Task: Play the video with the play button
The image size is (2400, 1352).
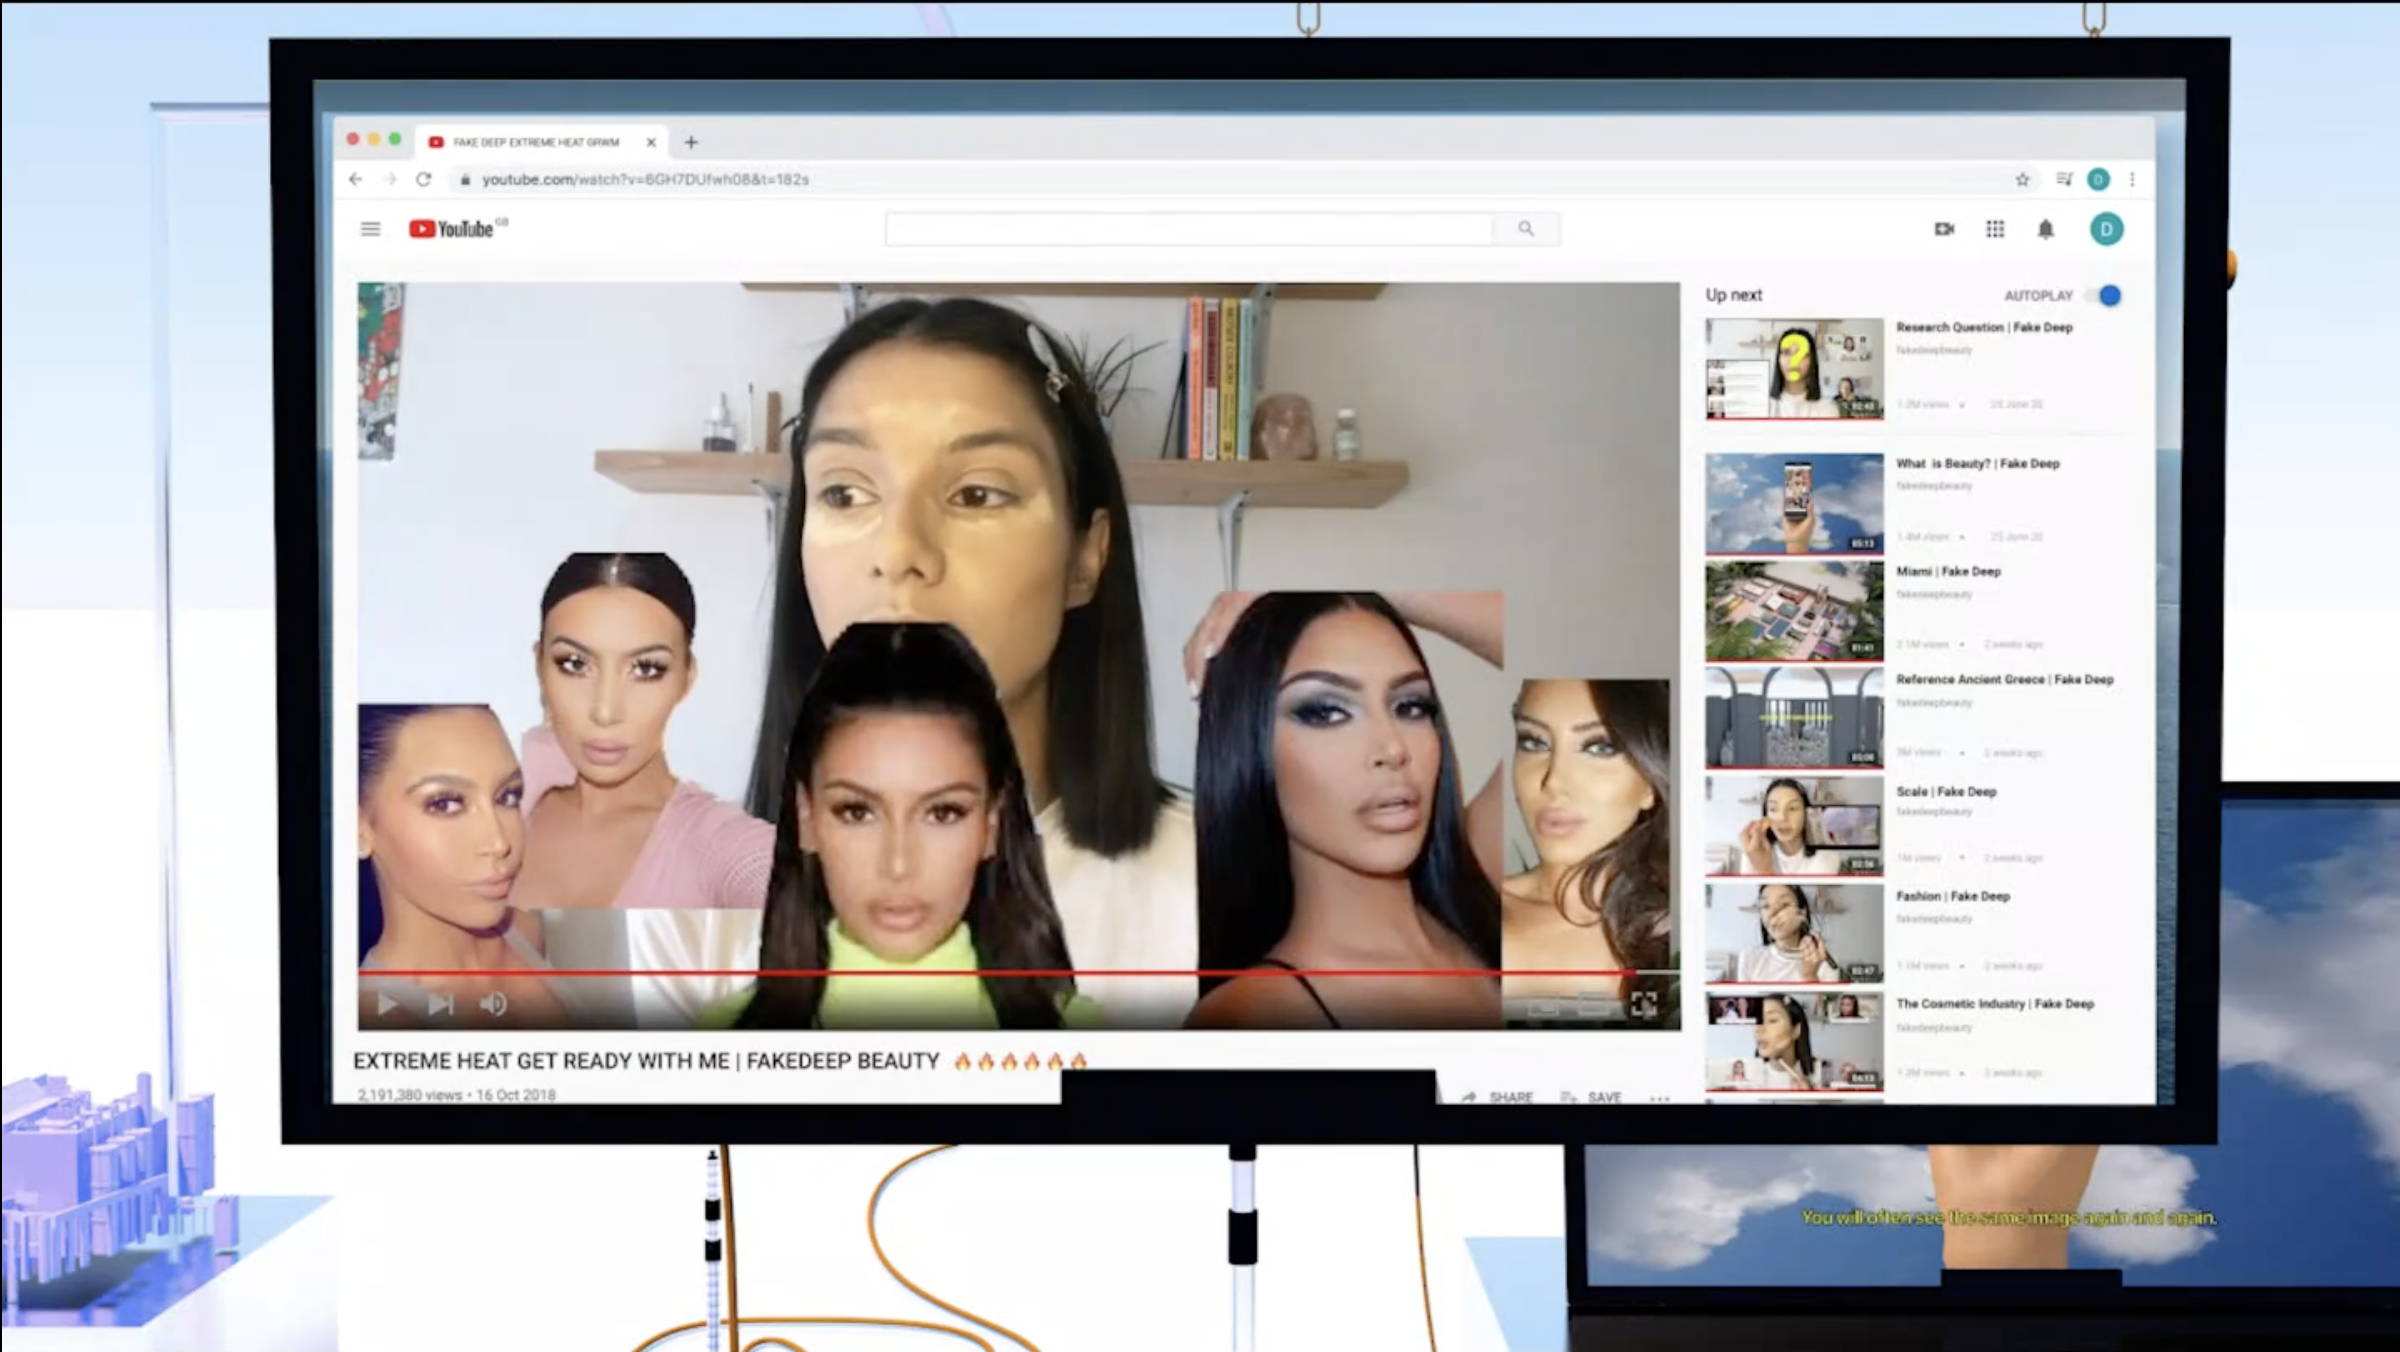Action: pos(387,1003)
